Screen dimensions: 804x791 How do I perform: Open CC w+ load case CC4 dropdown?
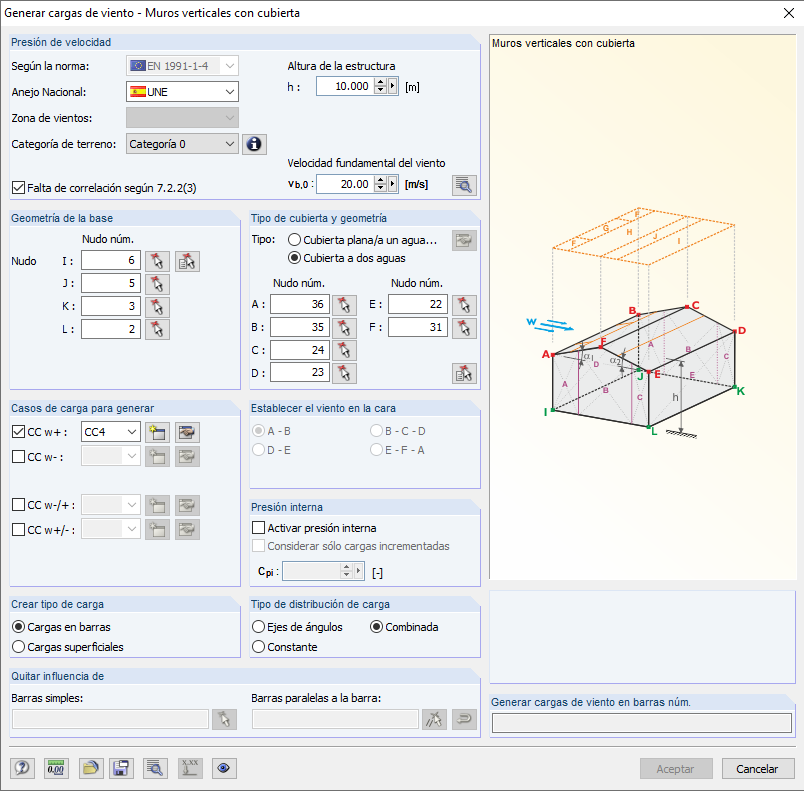click(x=111, y=432)
